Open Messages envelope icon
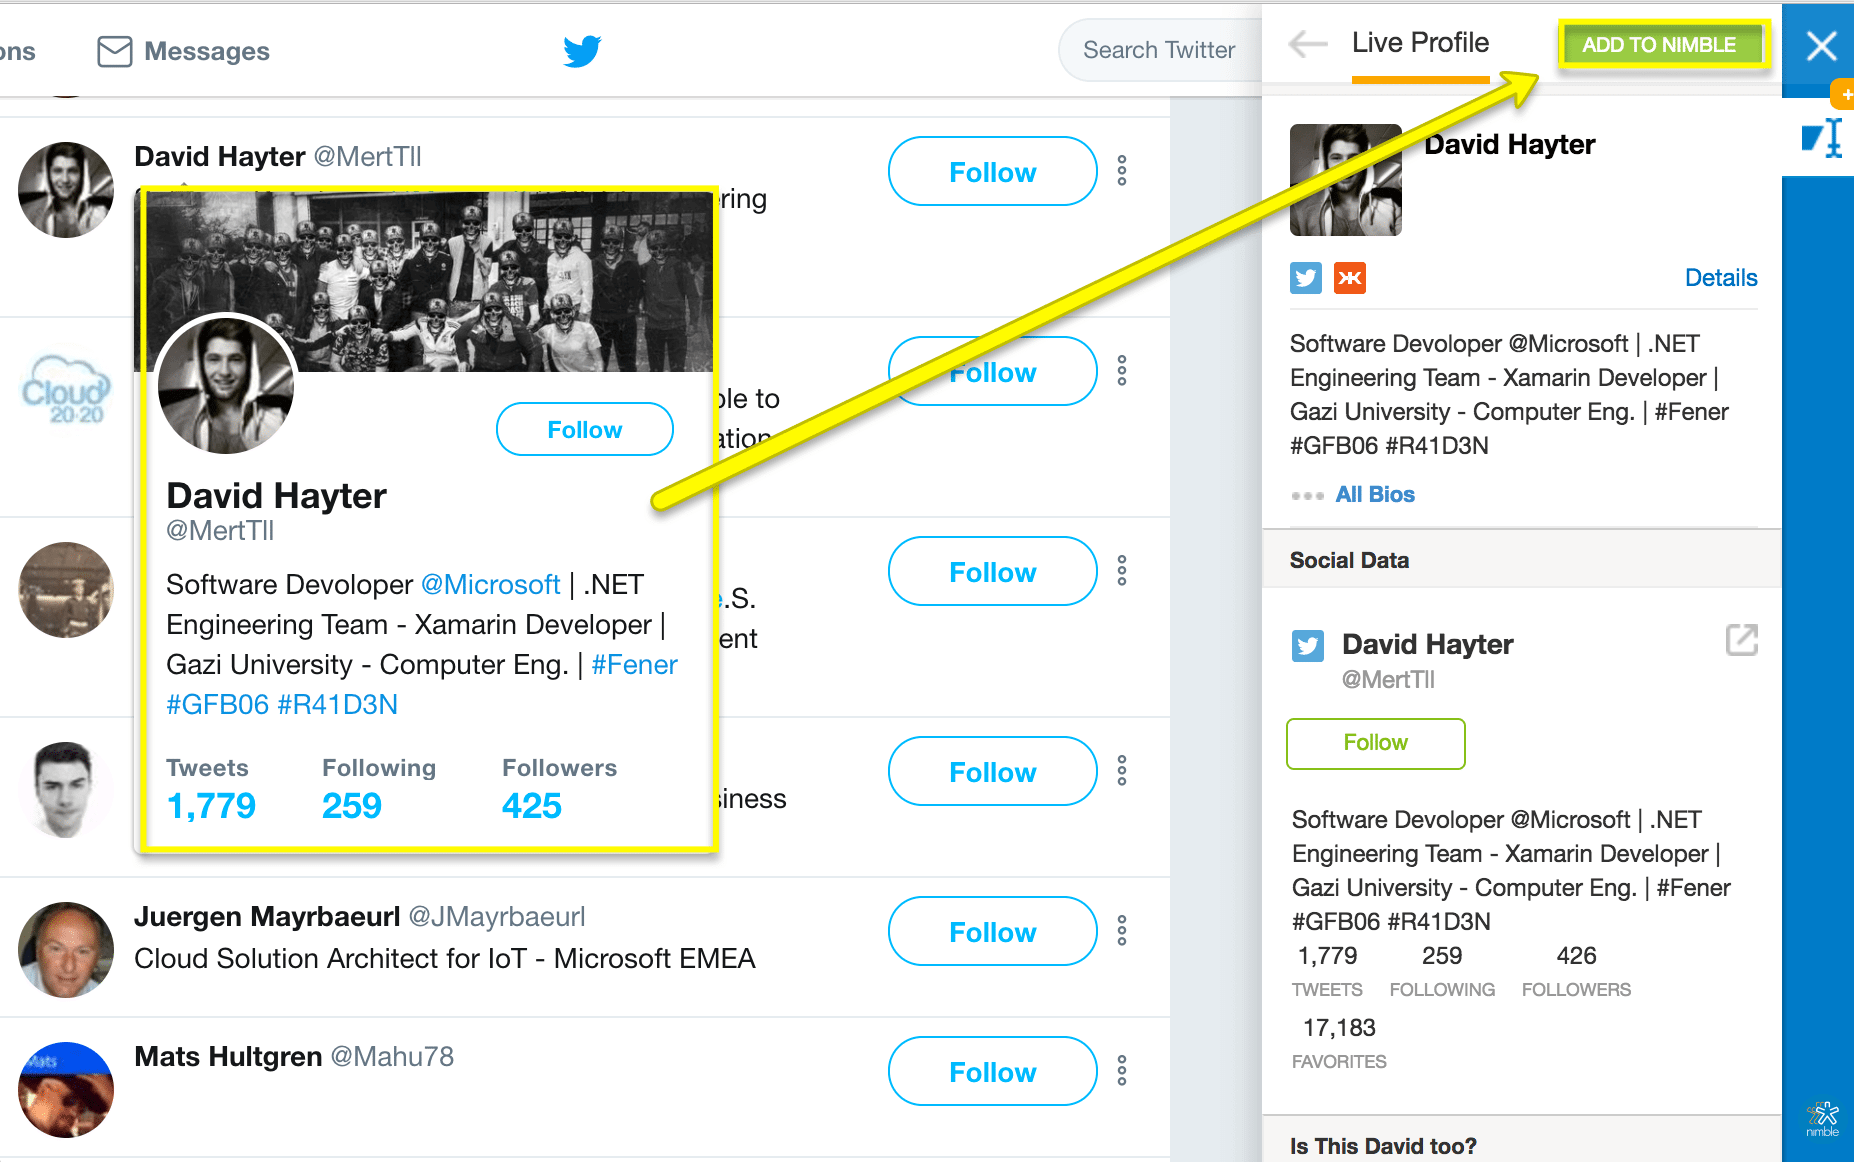 coord(114,51)
